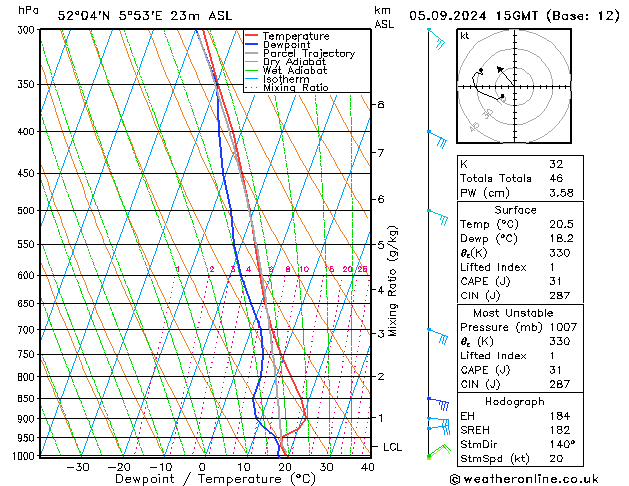Click the orange Dry Adiabat swatch in legend
Viewport: 629px width, 486px height.
click(251, 61)
